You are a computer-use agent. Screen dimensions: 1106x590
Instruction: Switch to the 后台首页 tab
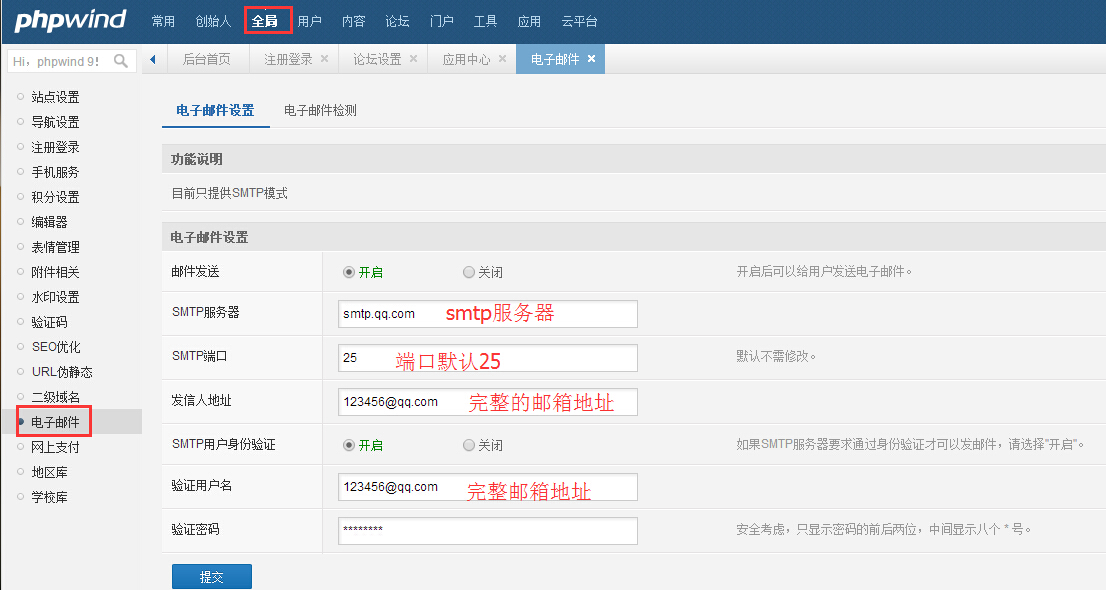(206, 59)
